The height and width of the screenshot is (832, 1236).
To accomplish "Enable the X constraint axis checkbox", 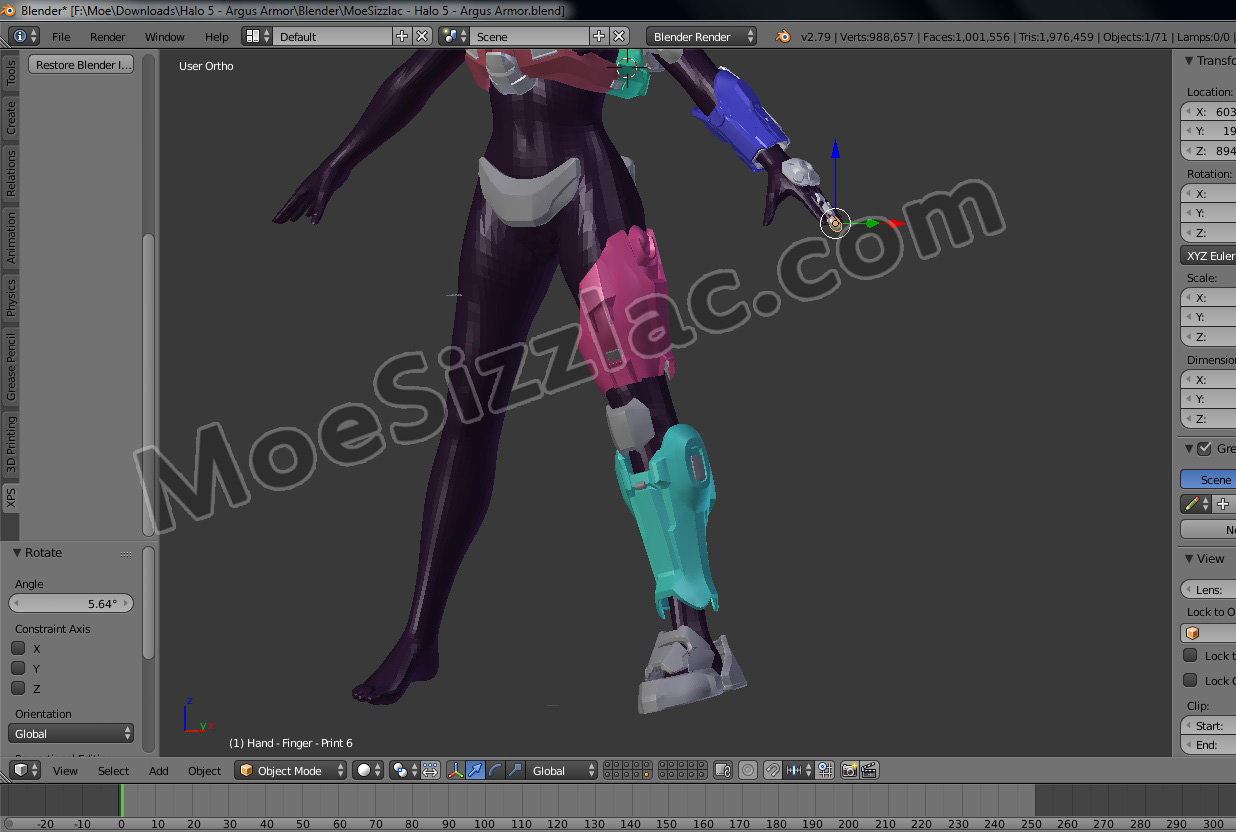I will click(18, 648).
